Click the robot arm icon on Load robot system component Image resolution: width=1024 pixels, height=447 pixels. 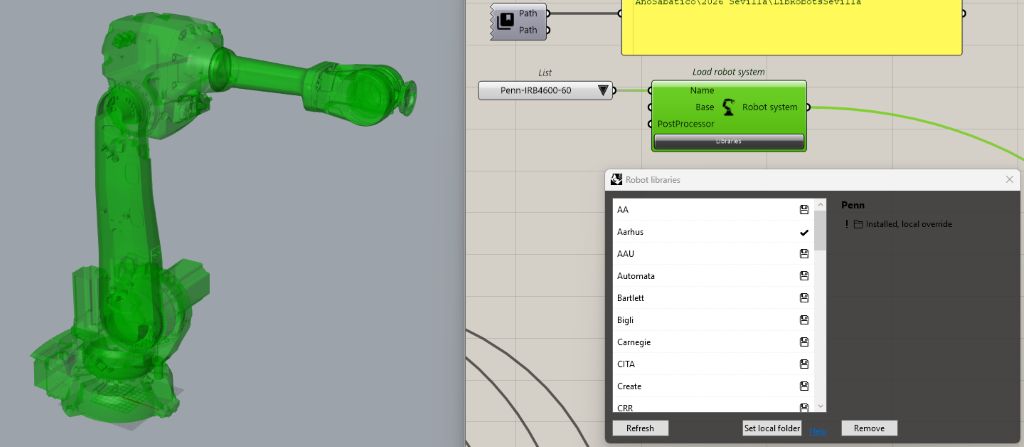point(728,107)
